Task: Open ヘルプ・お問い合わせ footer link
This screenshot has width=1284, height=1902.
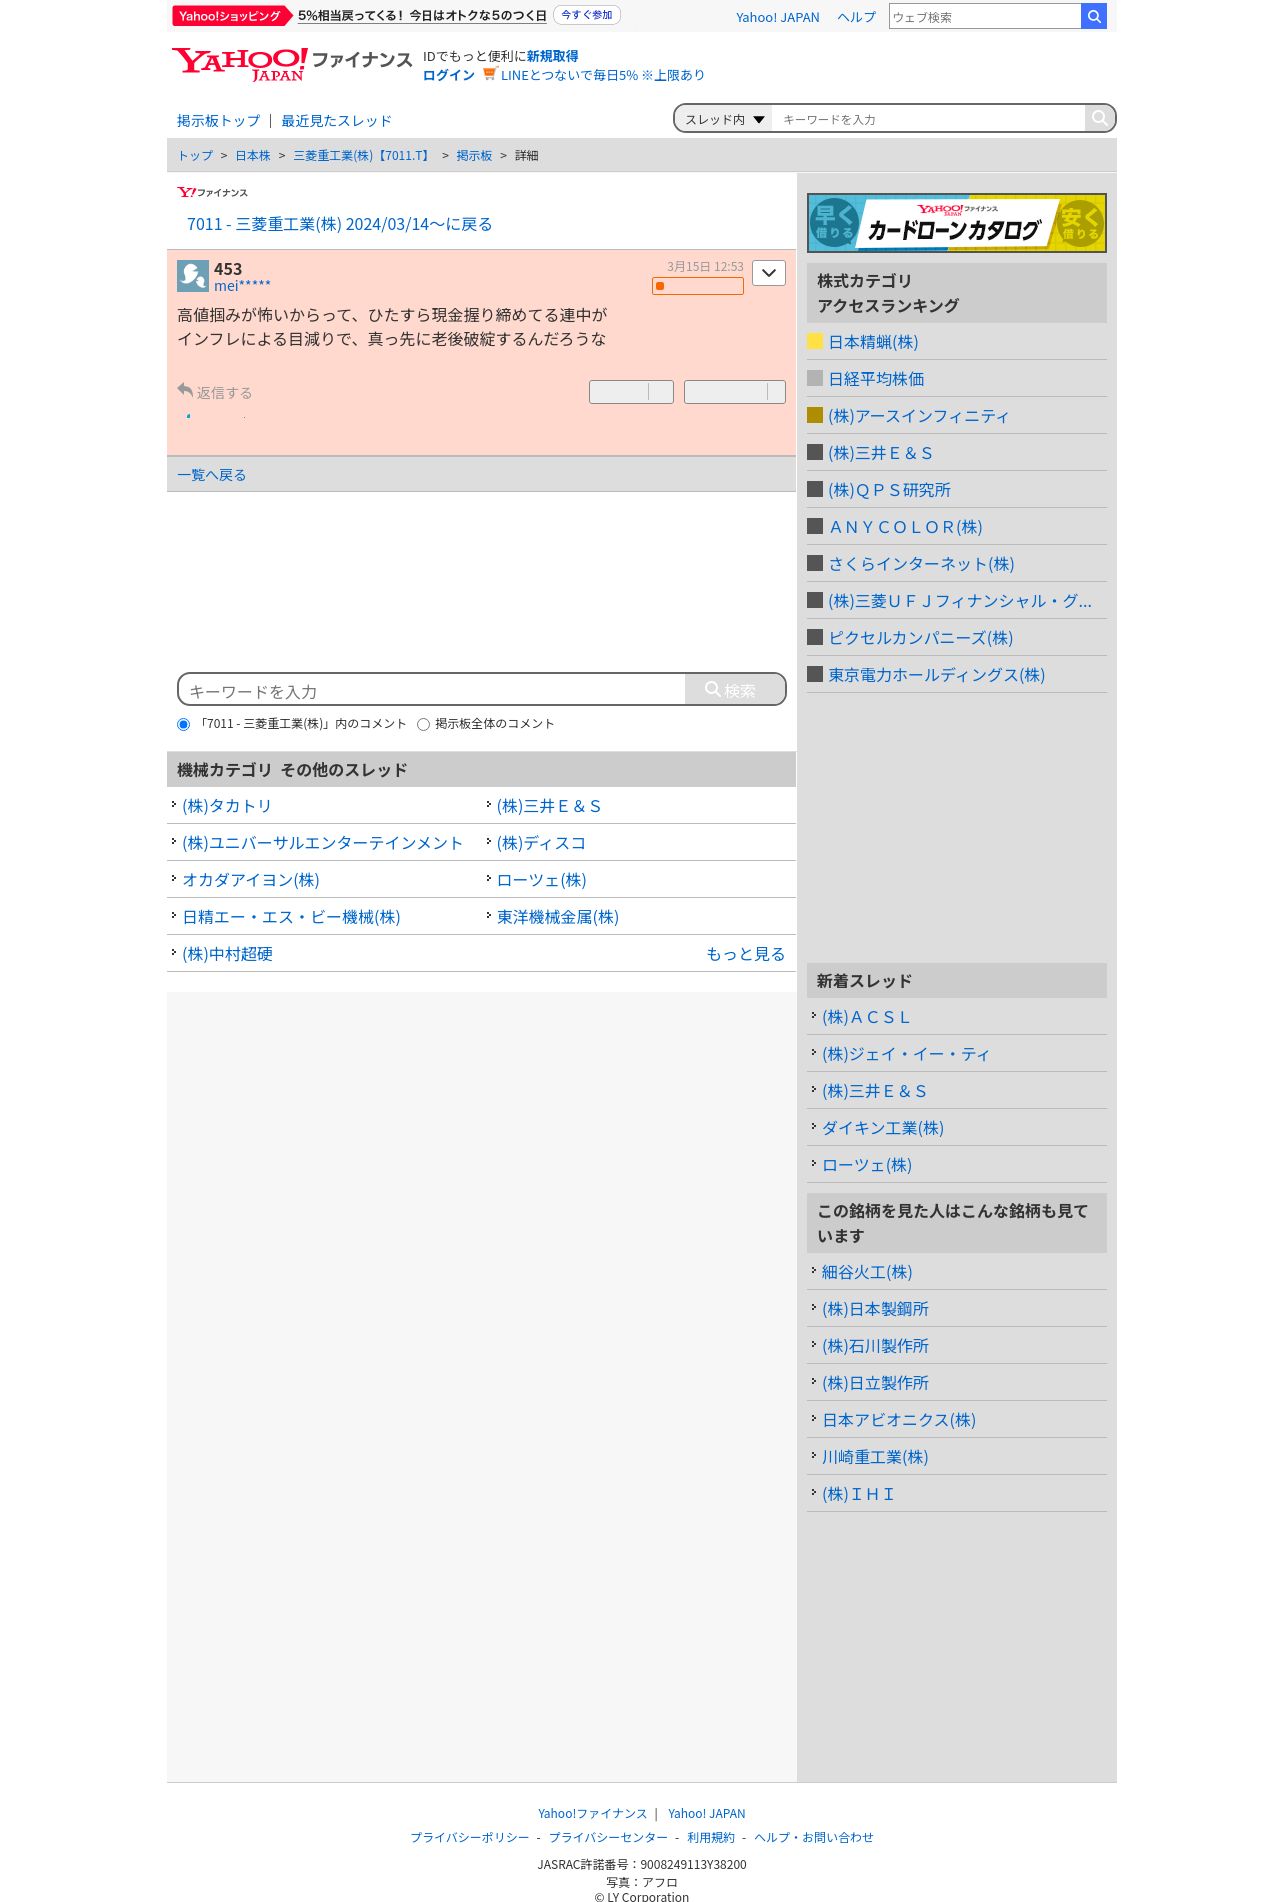Action: (x=813, y=1837)
